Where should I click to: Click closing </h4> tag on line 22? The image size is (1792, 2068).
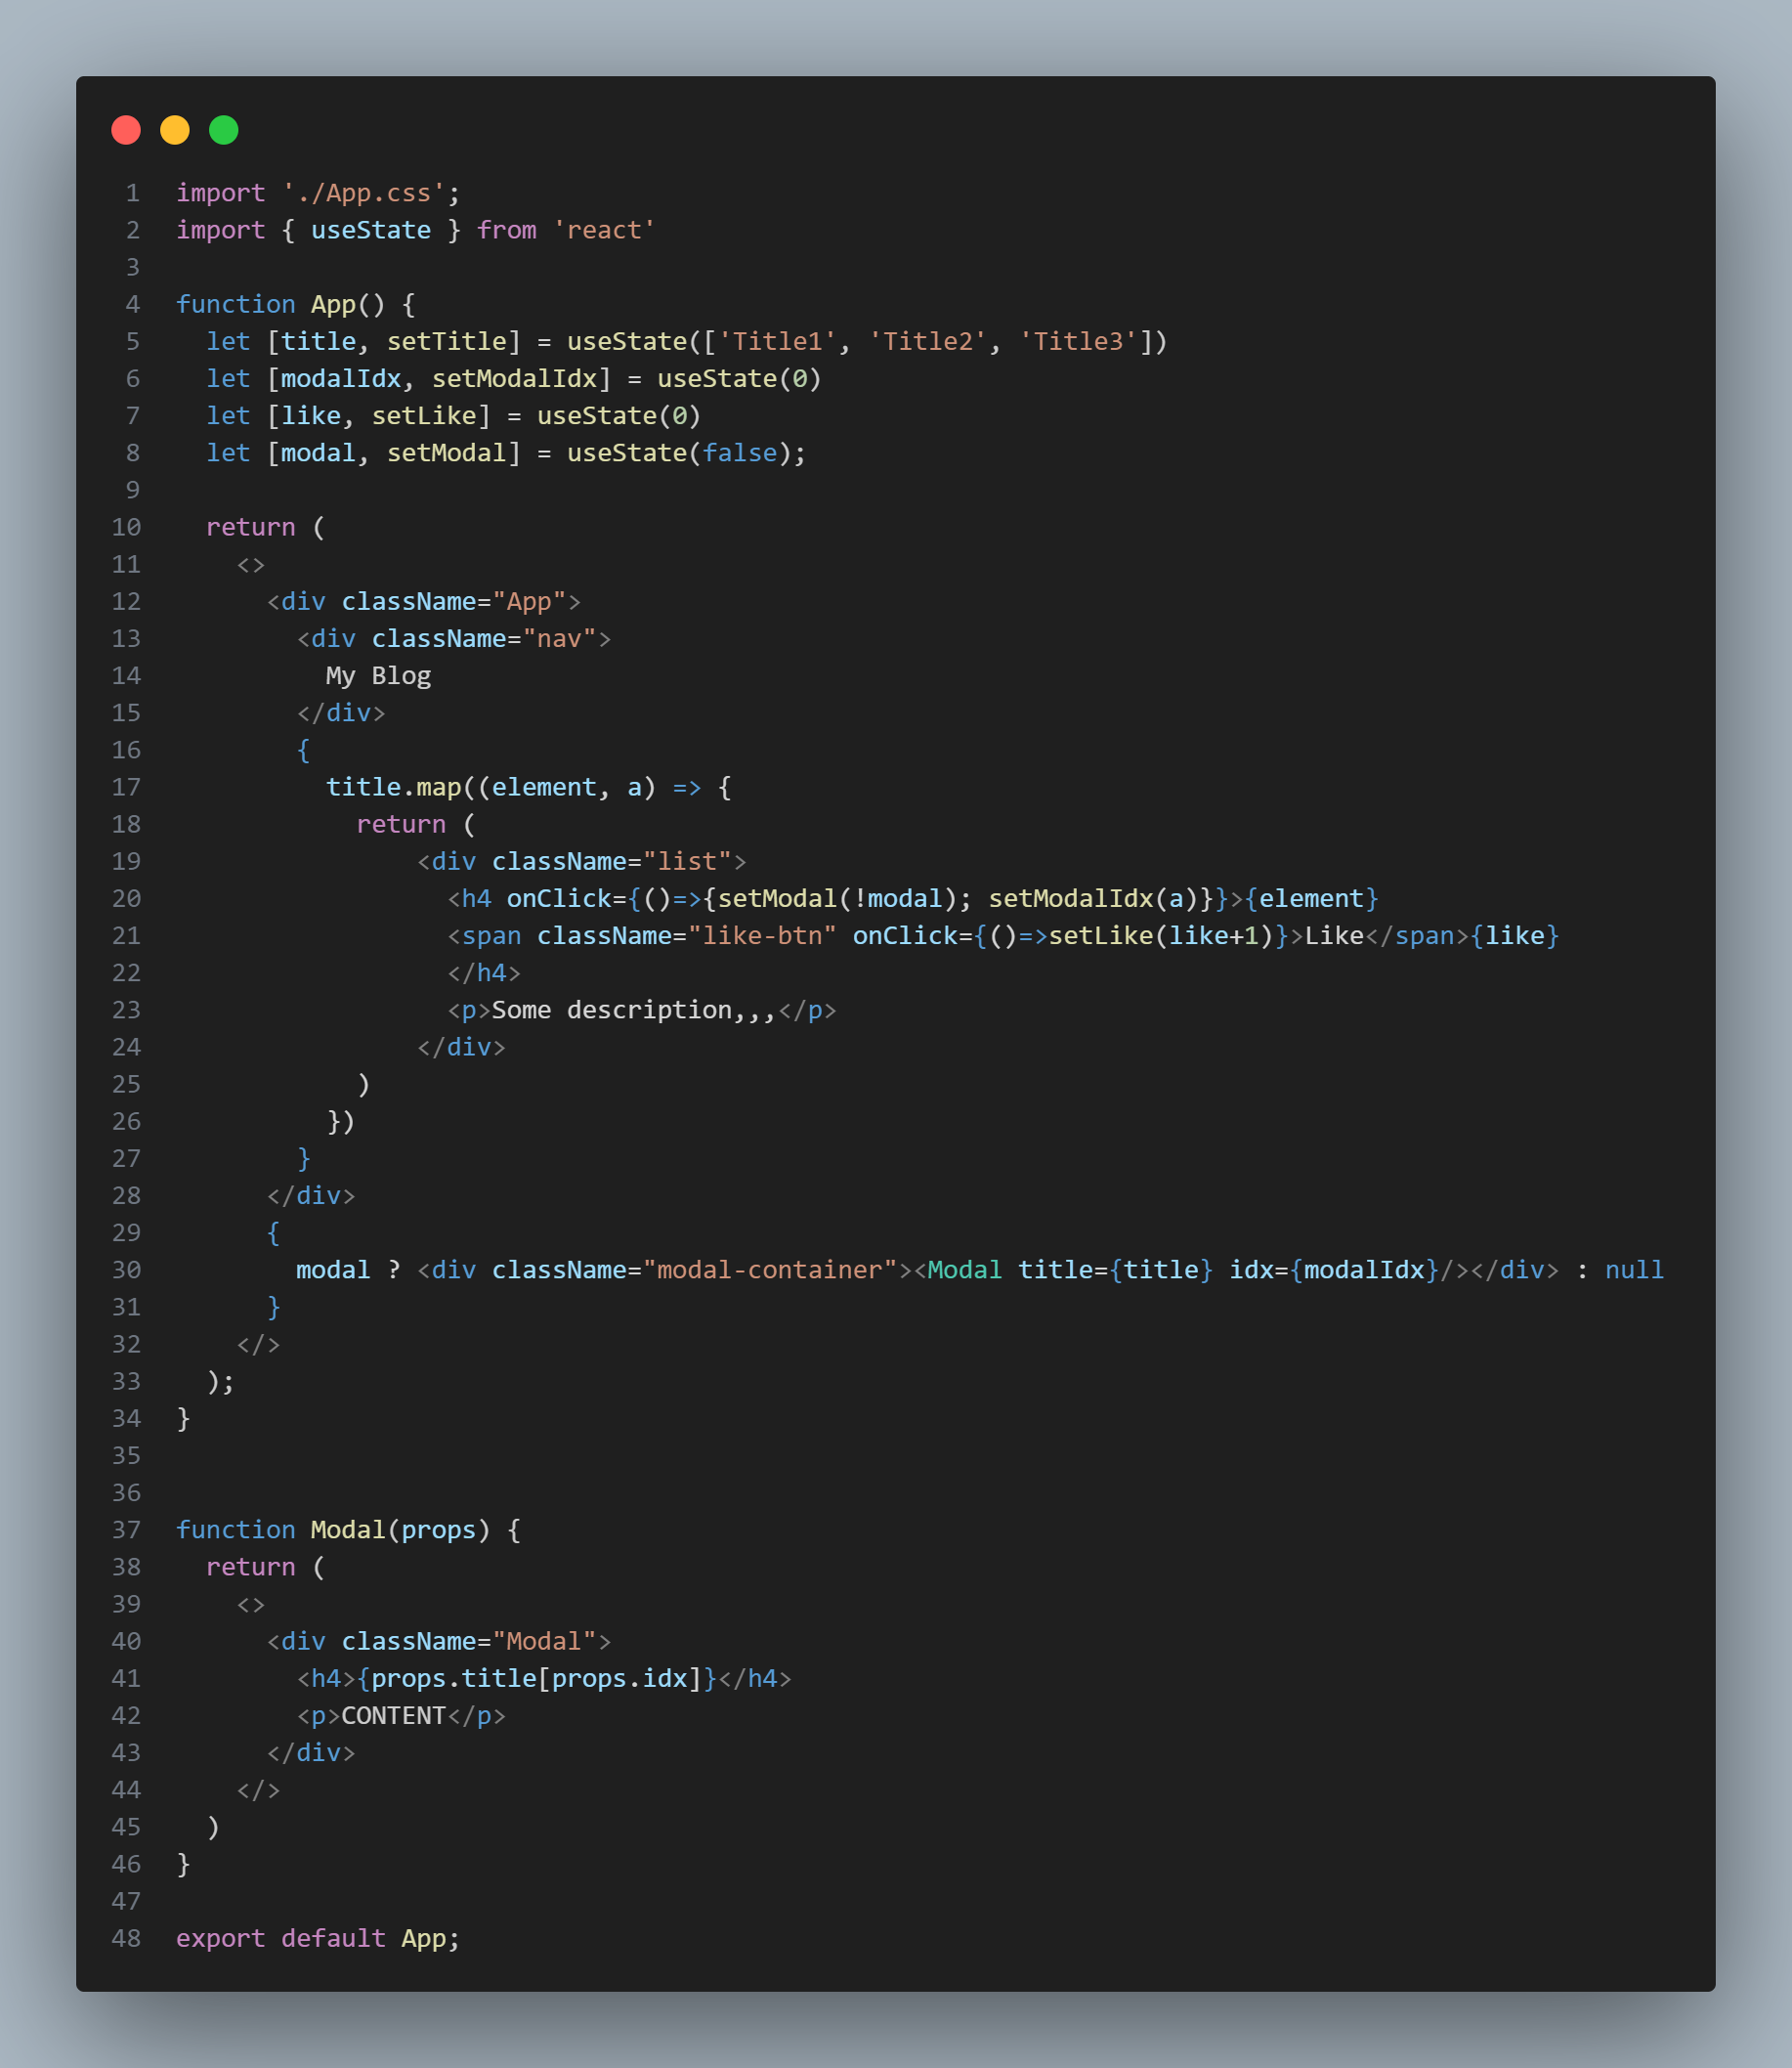pyautogui.click(x=484, y=973)
